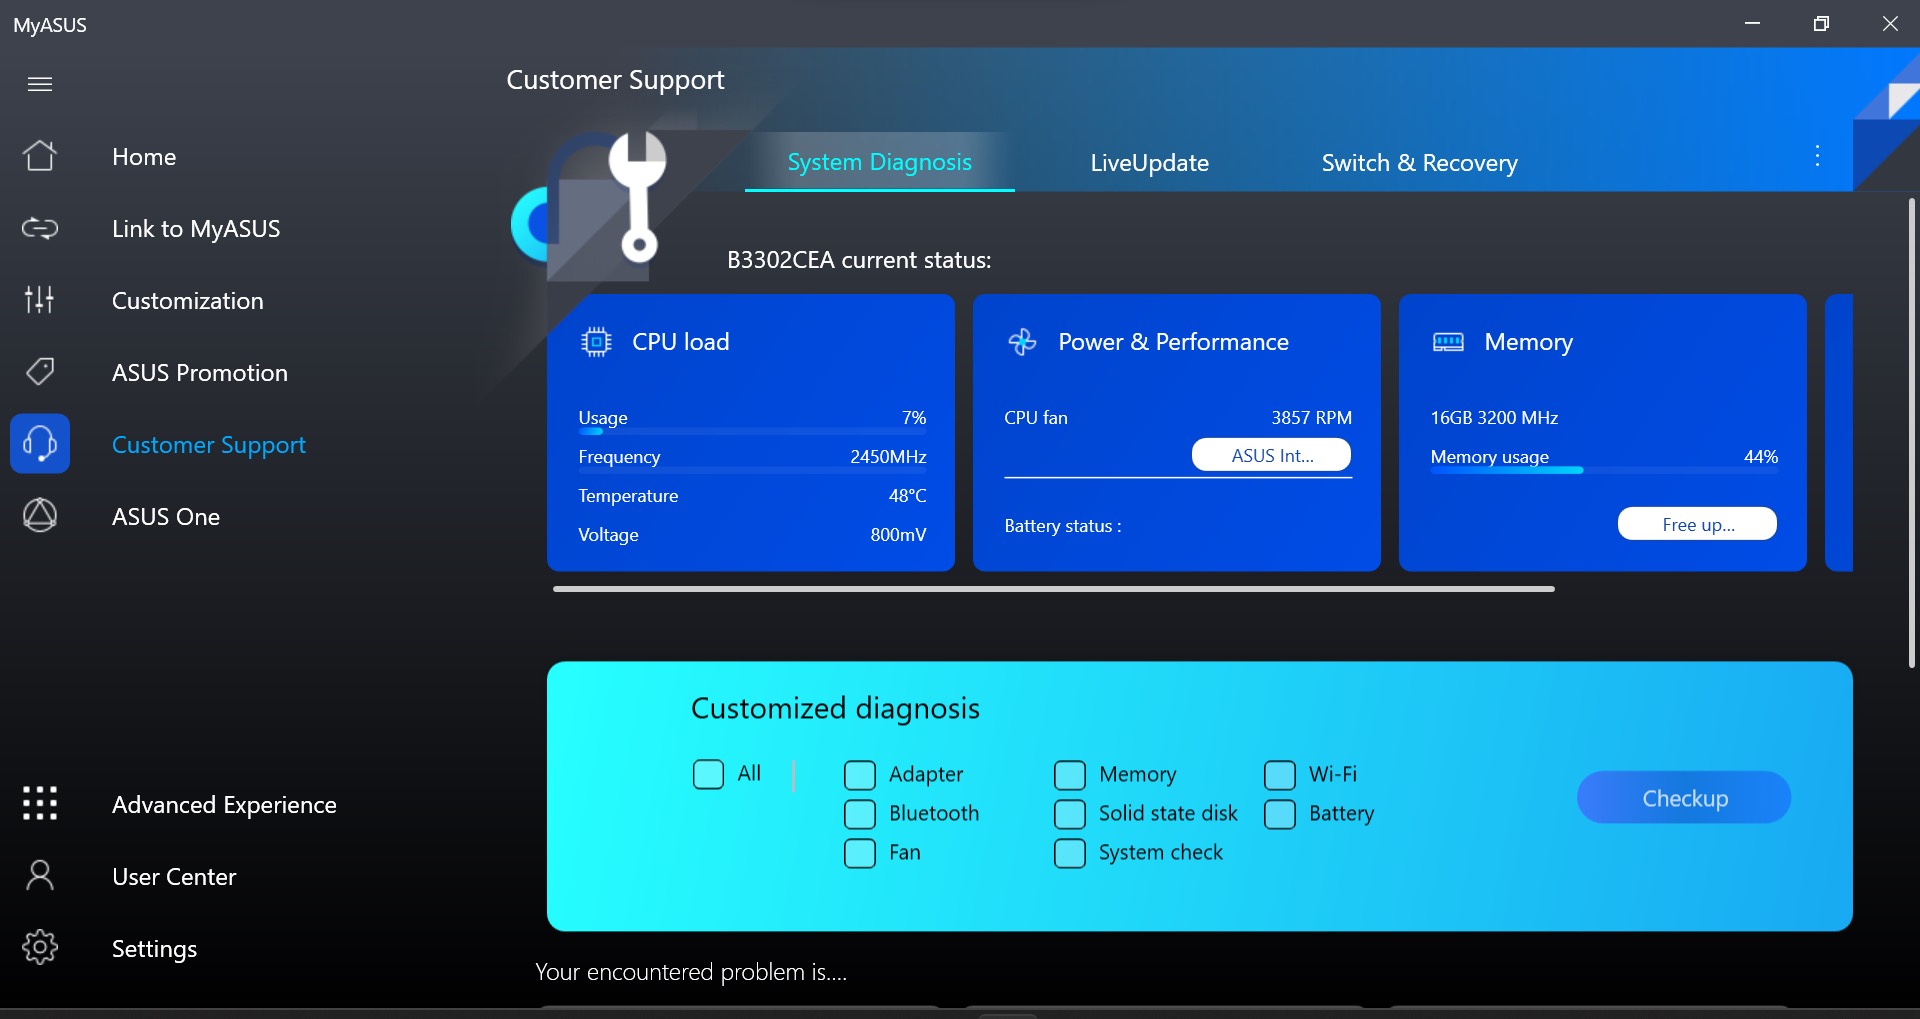Switch to Switch & Recovery tab

(1419, 163)
